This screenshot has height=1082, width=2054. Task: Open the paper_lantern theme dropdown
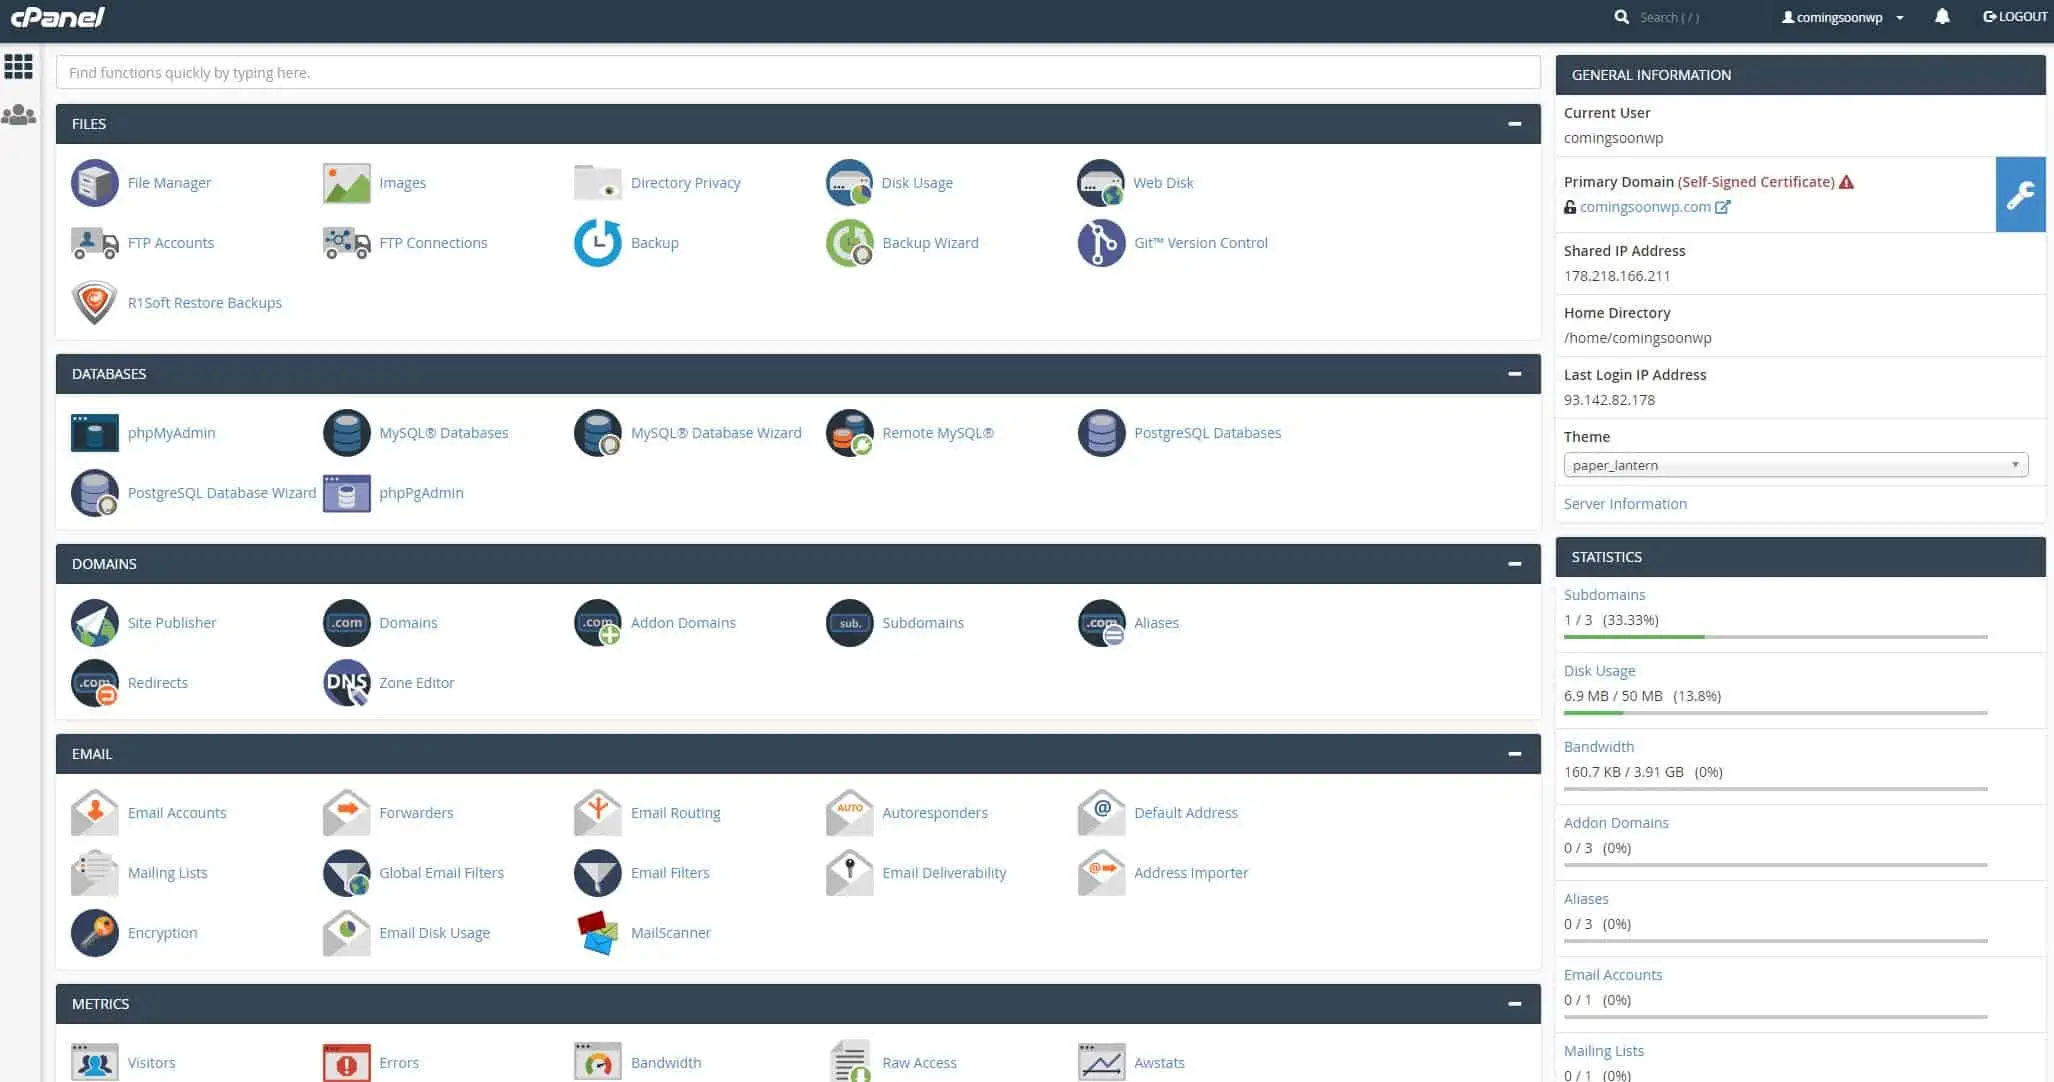[1796, 465]
